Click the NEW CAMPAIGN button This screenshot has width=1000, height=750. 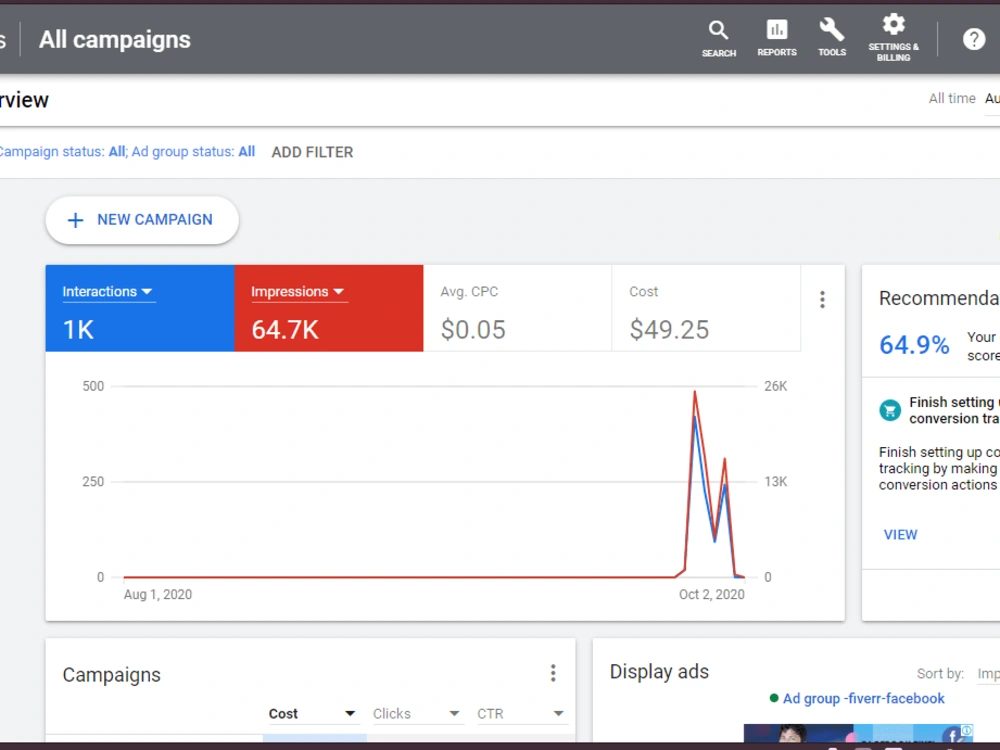point(142,220)
